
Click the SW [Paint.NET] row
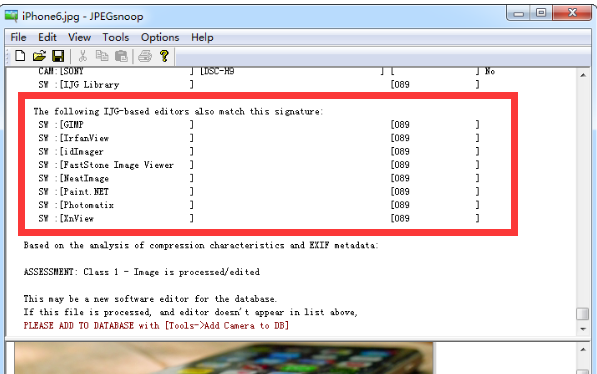259,192
